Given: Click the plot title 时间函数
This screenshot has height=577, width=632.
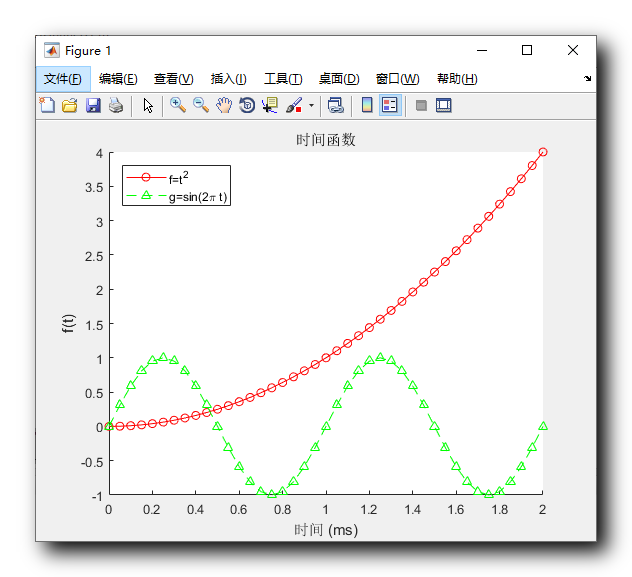Looking at the screenshot, I should (326, 140).
